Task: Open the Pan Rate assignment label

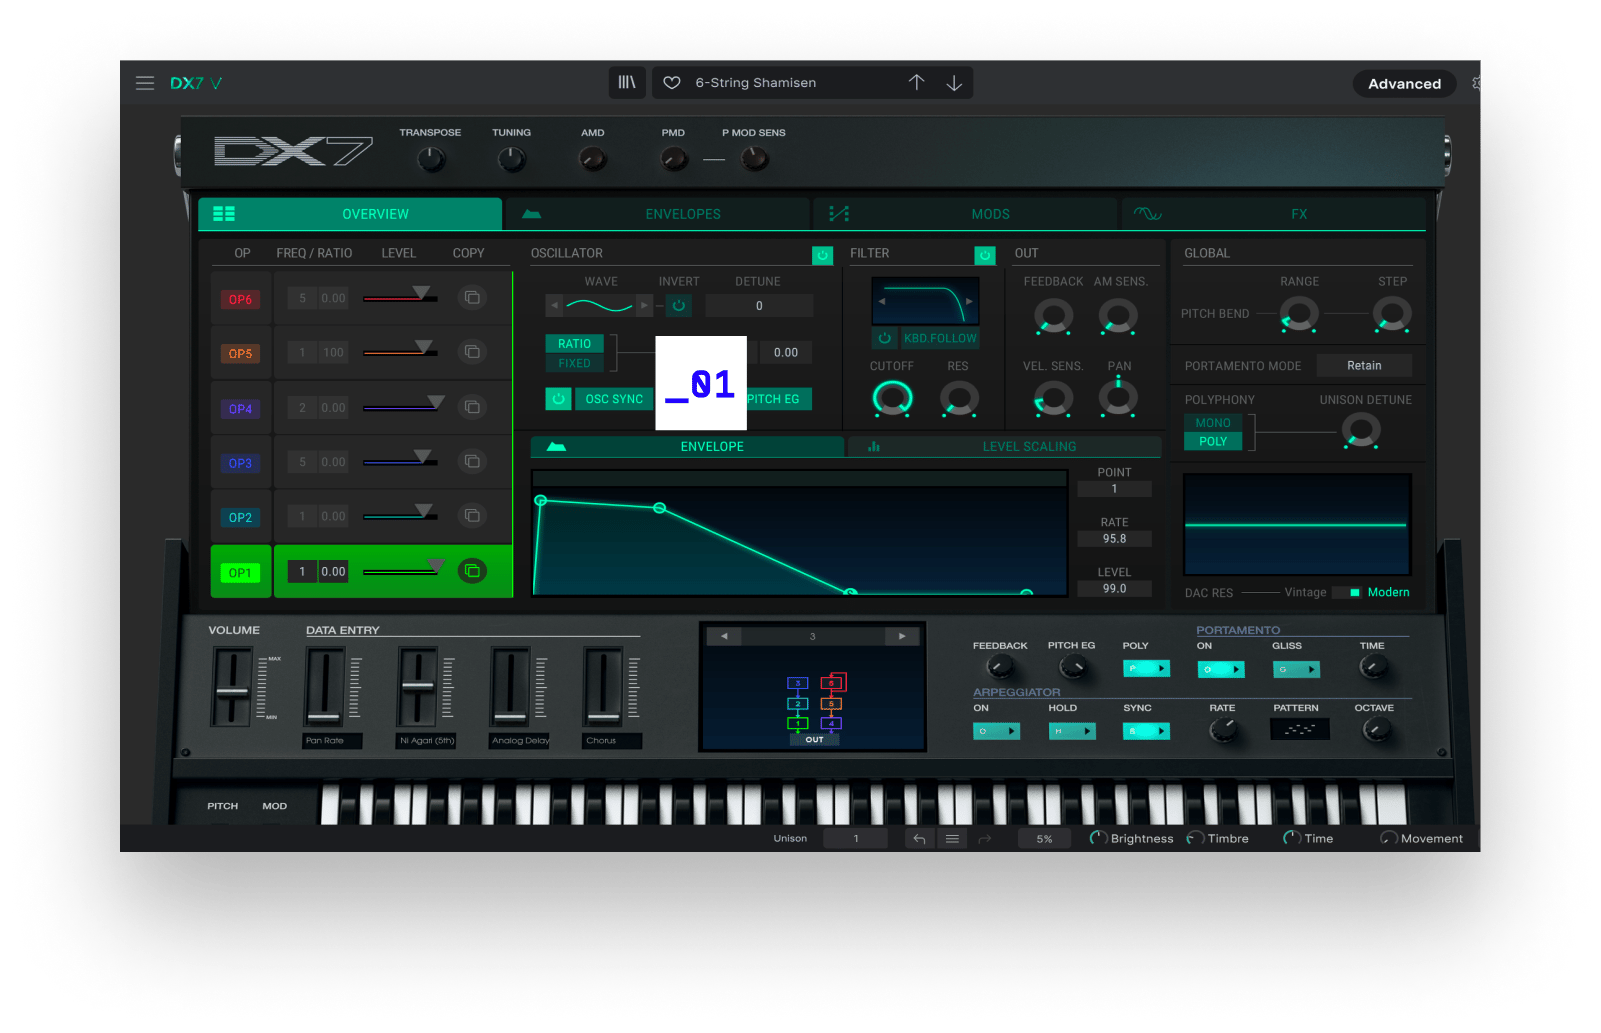Action: (332, 741)
